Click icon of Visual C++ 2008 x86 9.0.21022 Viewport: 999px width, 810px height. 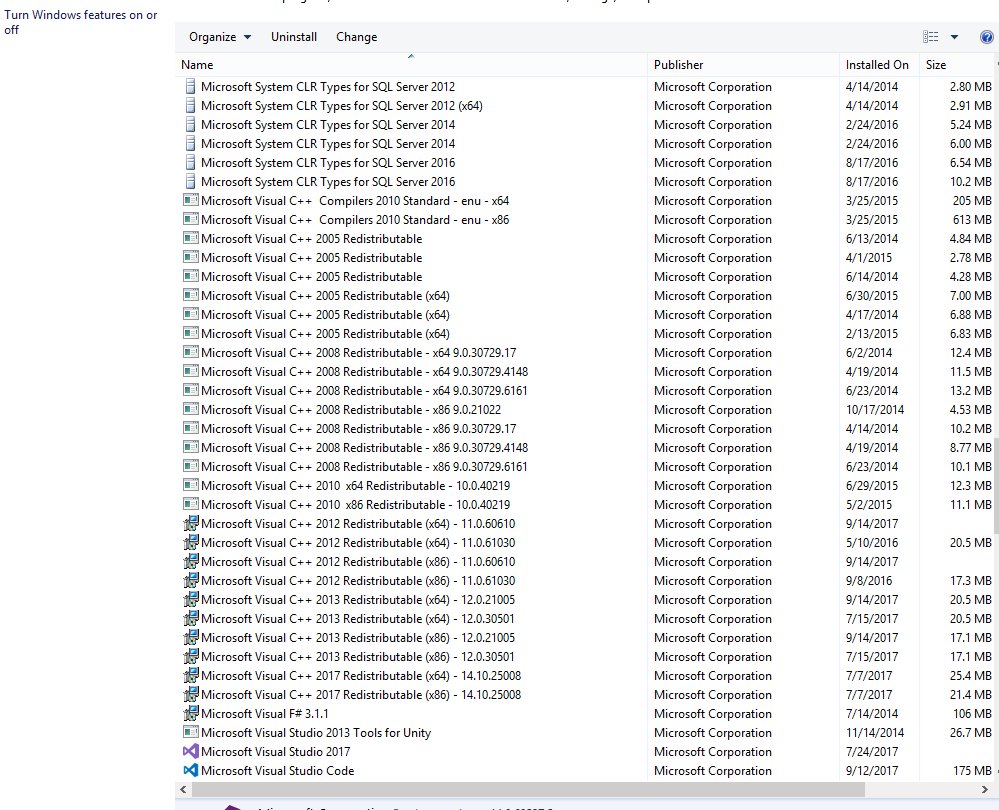click(190, 409)
